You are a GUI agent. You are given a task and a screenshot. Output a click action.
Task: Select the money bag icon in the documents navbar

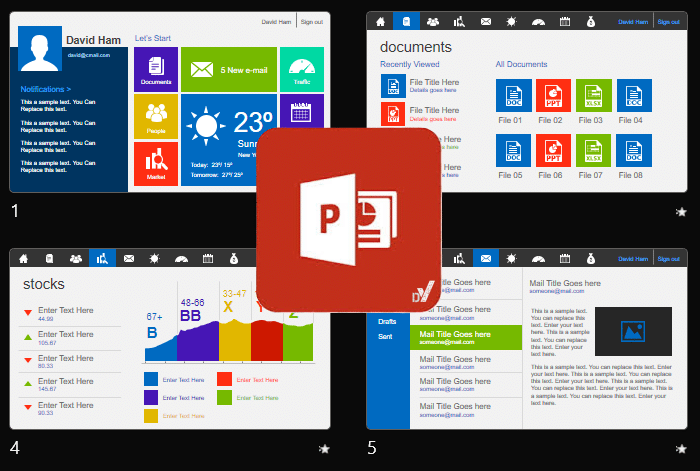[x=590, y=21]
